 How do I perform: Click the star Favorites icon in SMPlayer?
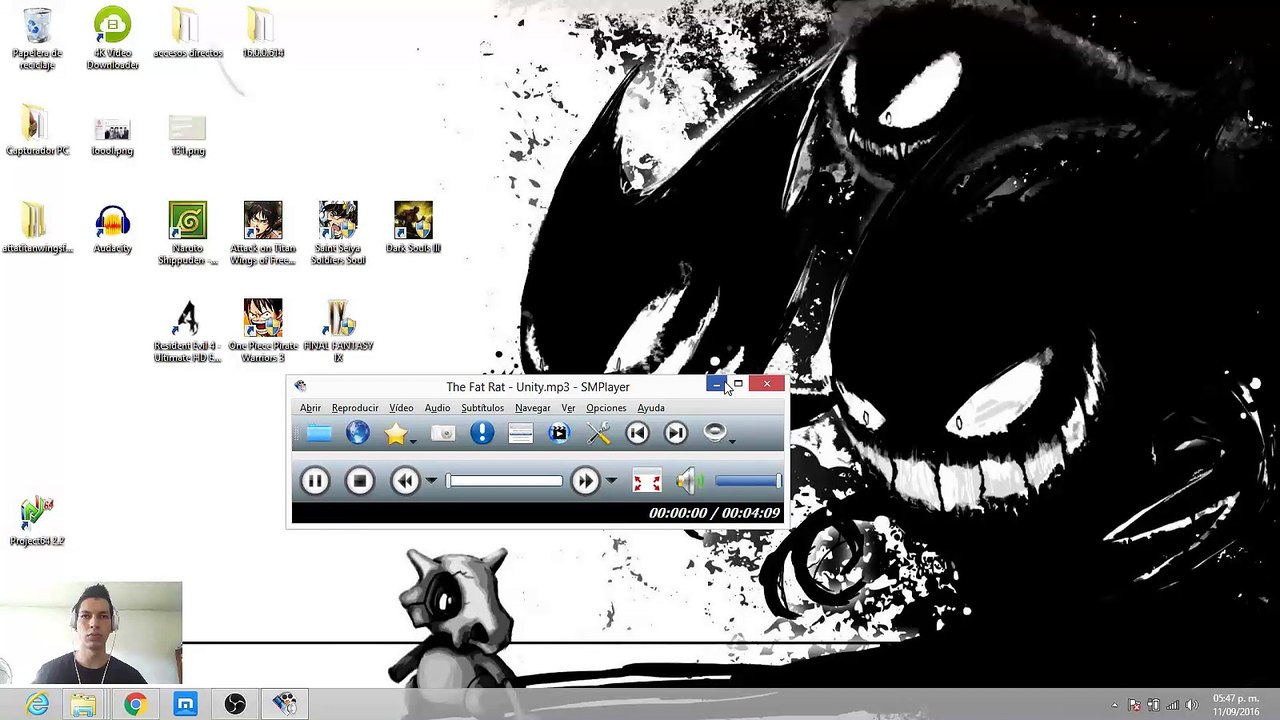click(x=395, y=433)
